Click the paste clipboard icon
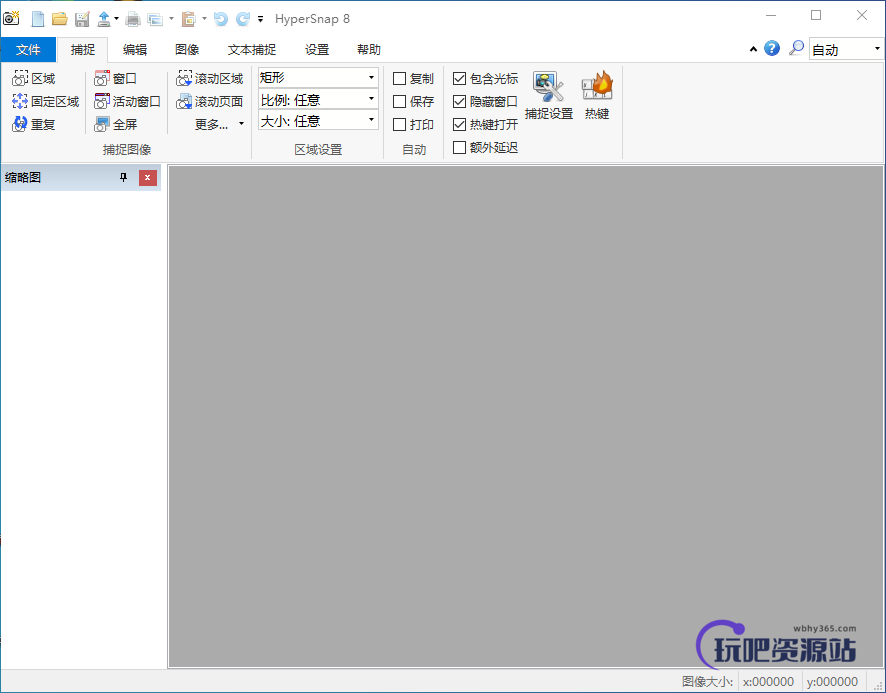Viewport: 886px width, 693px height. 188,19
